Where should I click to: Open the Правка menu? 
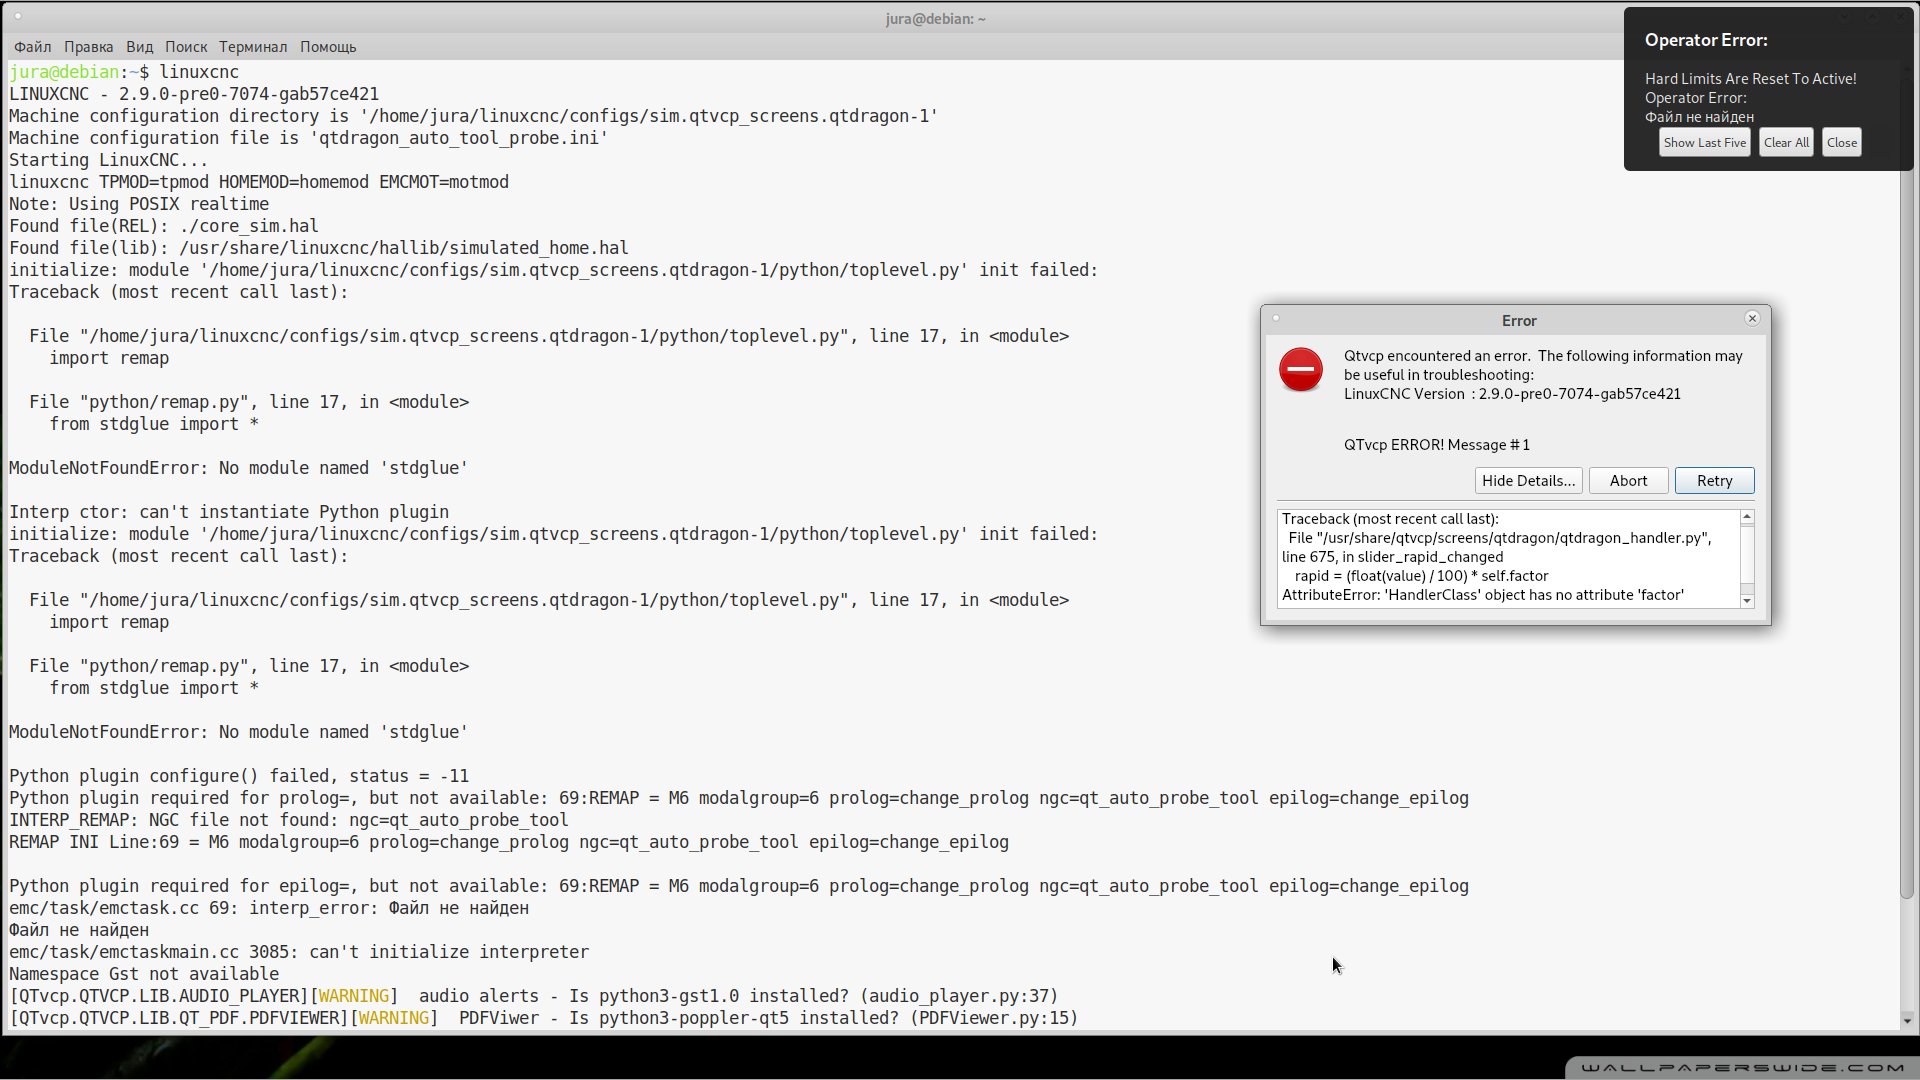88,47
